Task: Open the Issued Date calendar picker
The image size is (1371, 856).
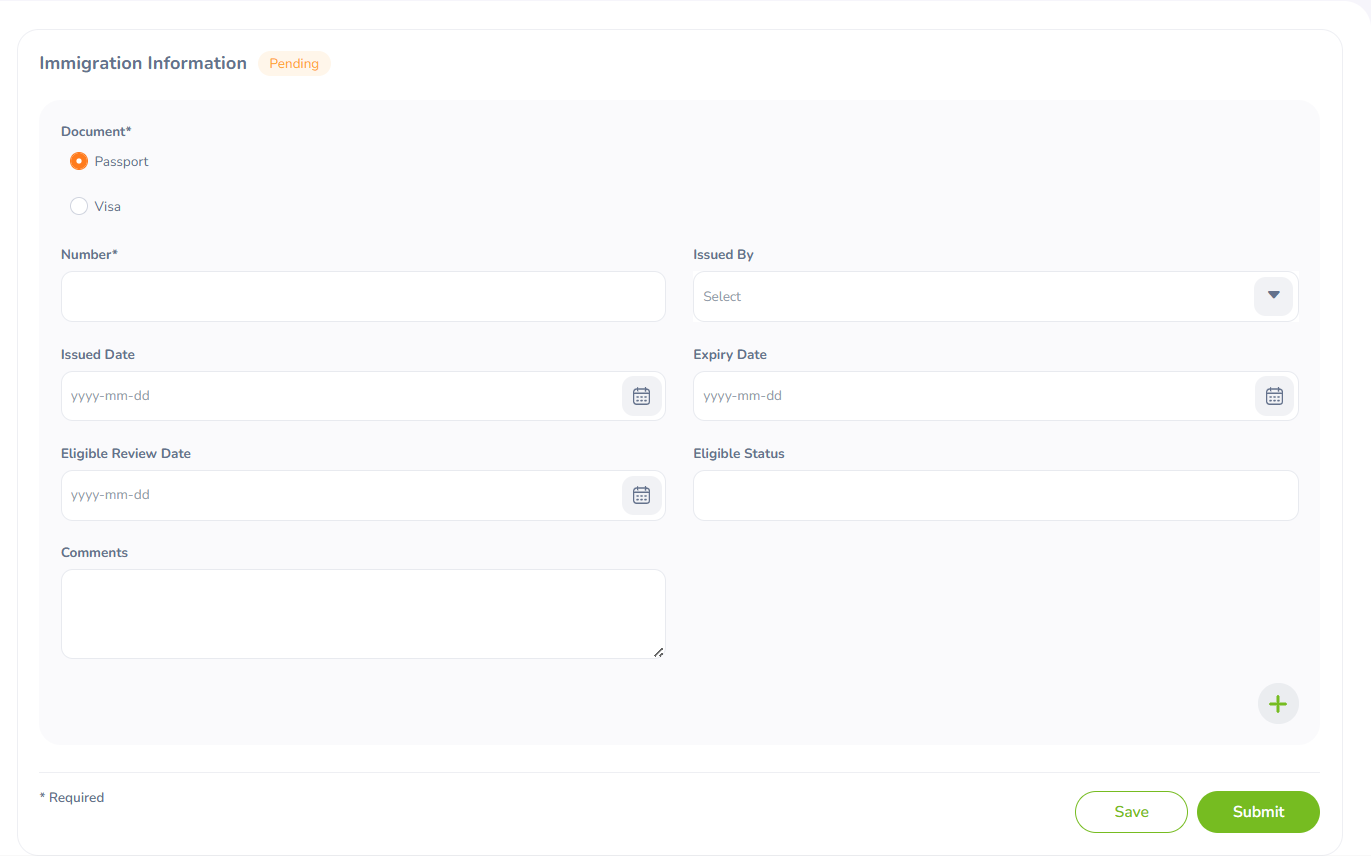Action: 641,396
